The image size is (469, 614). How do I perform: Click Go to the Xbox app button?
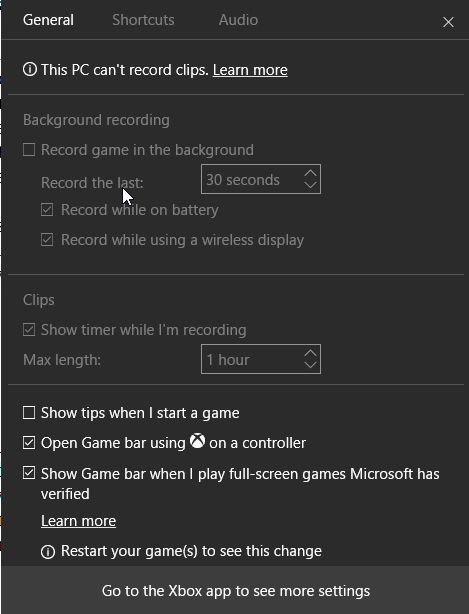(x=236, y=590)
